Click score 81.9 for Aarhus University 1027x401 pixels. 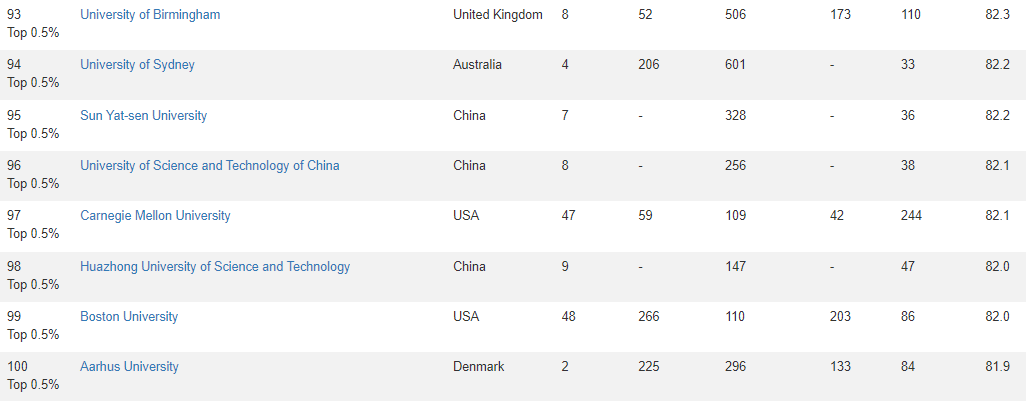coord(998,367)
